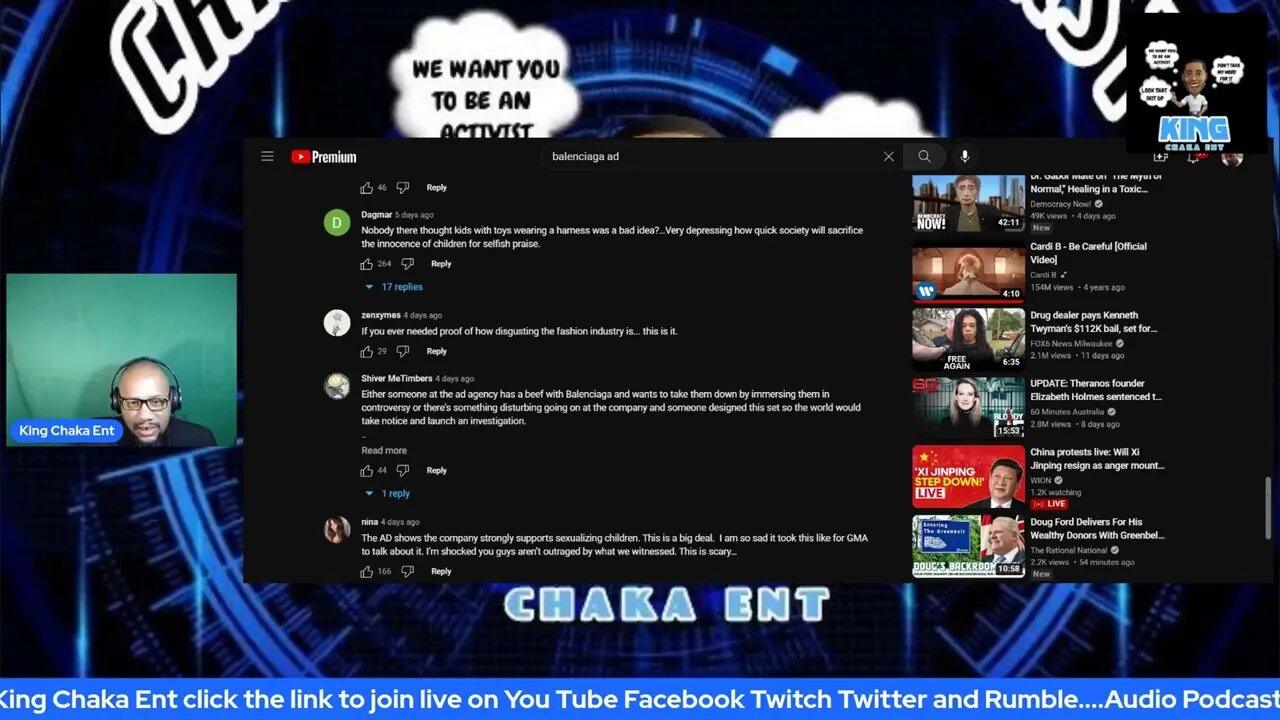
Task: Expand the 1 reply under Shiver MeTimbers
Action: coord(388,493)
